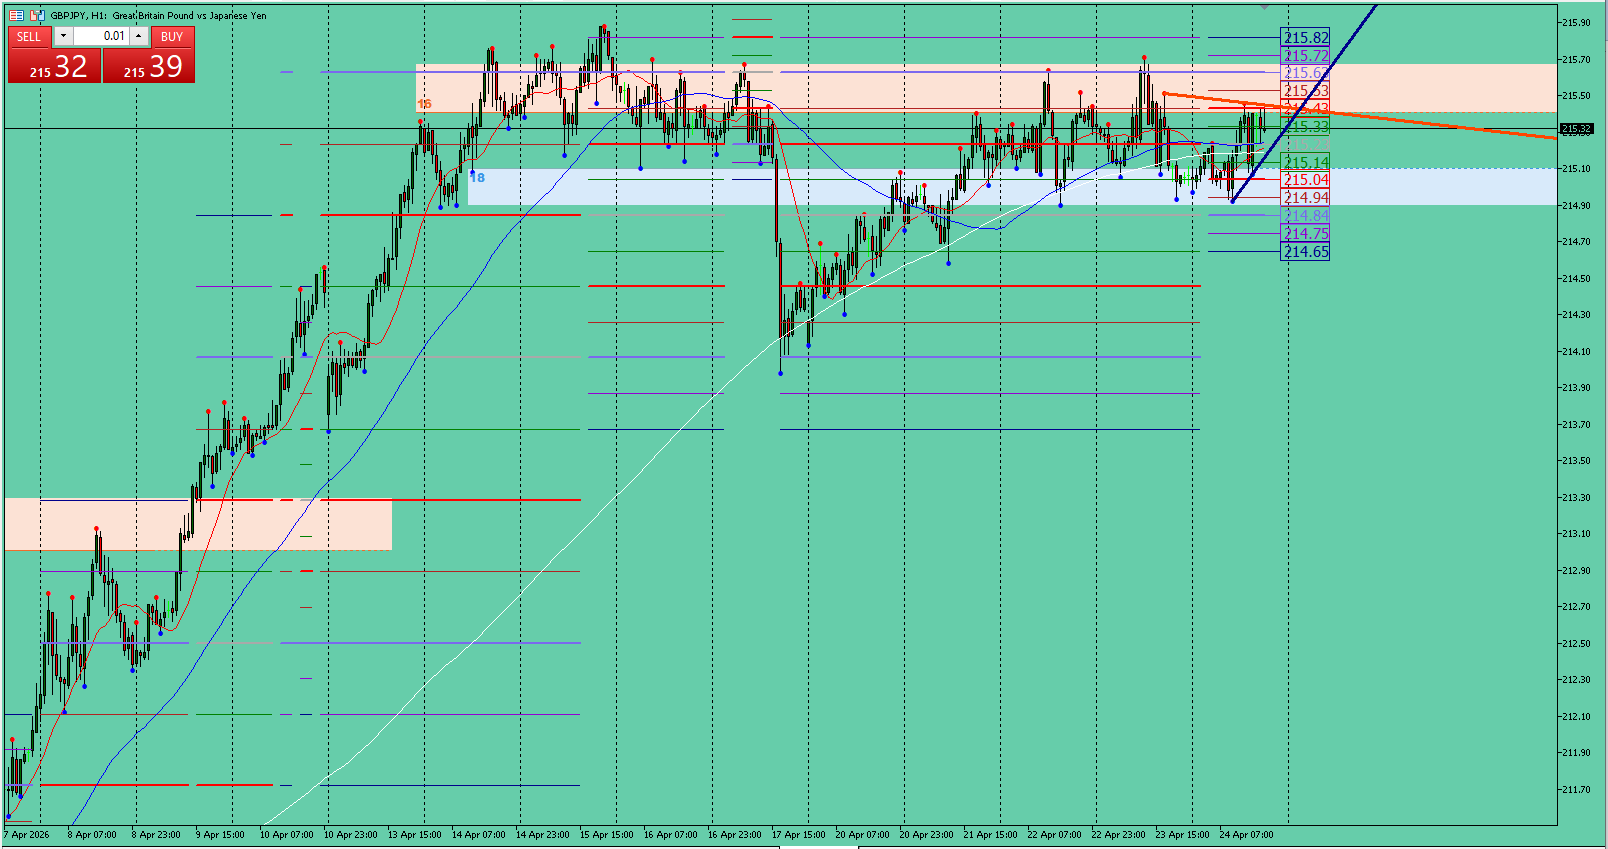The image size is (1608, 849).
Task: Click the one-click trading panel icon
Action: [37, 15]
